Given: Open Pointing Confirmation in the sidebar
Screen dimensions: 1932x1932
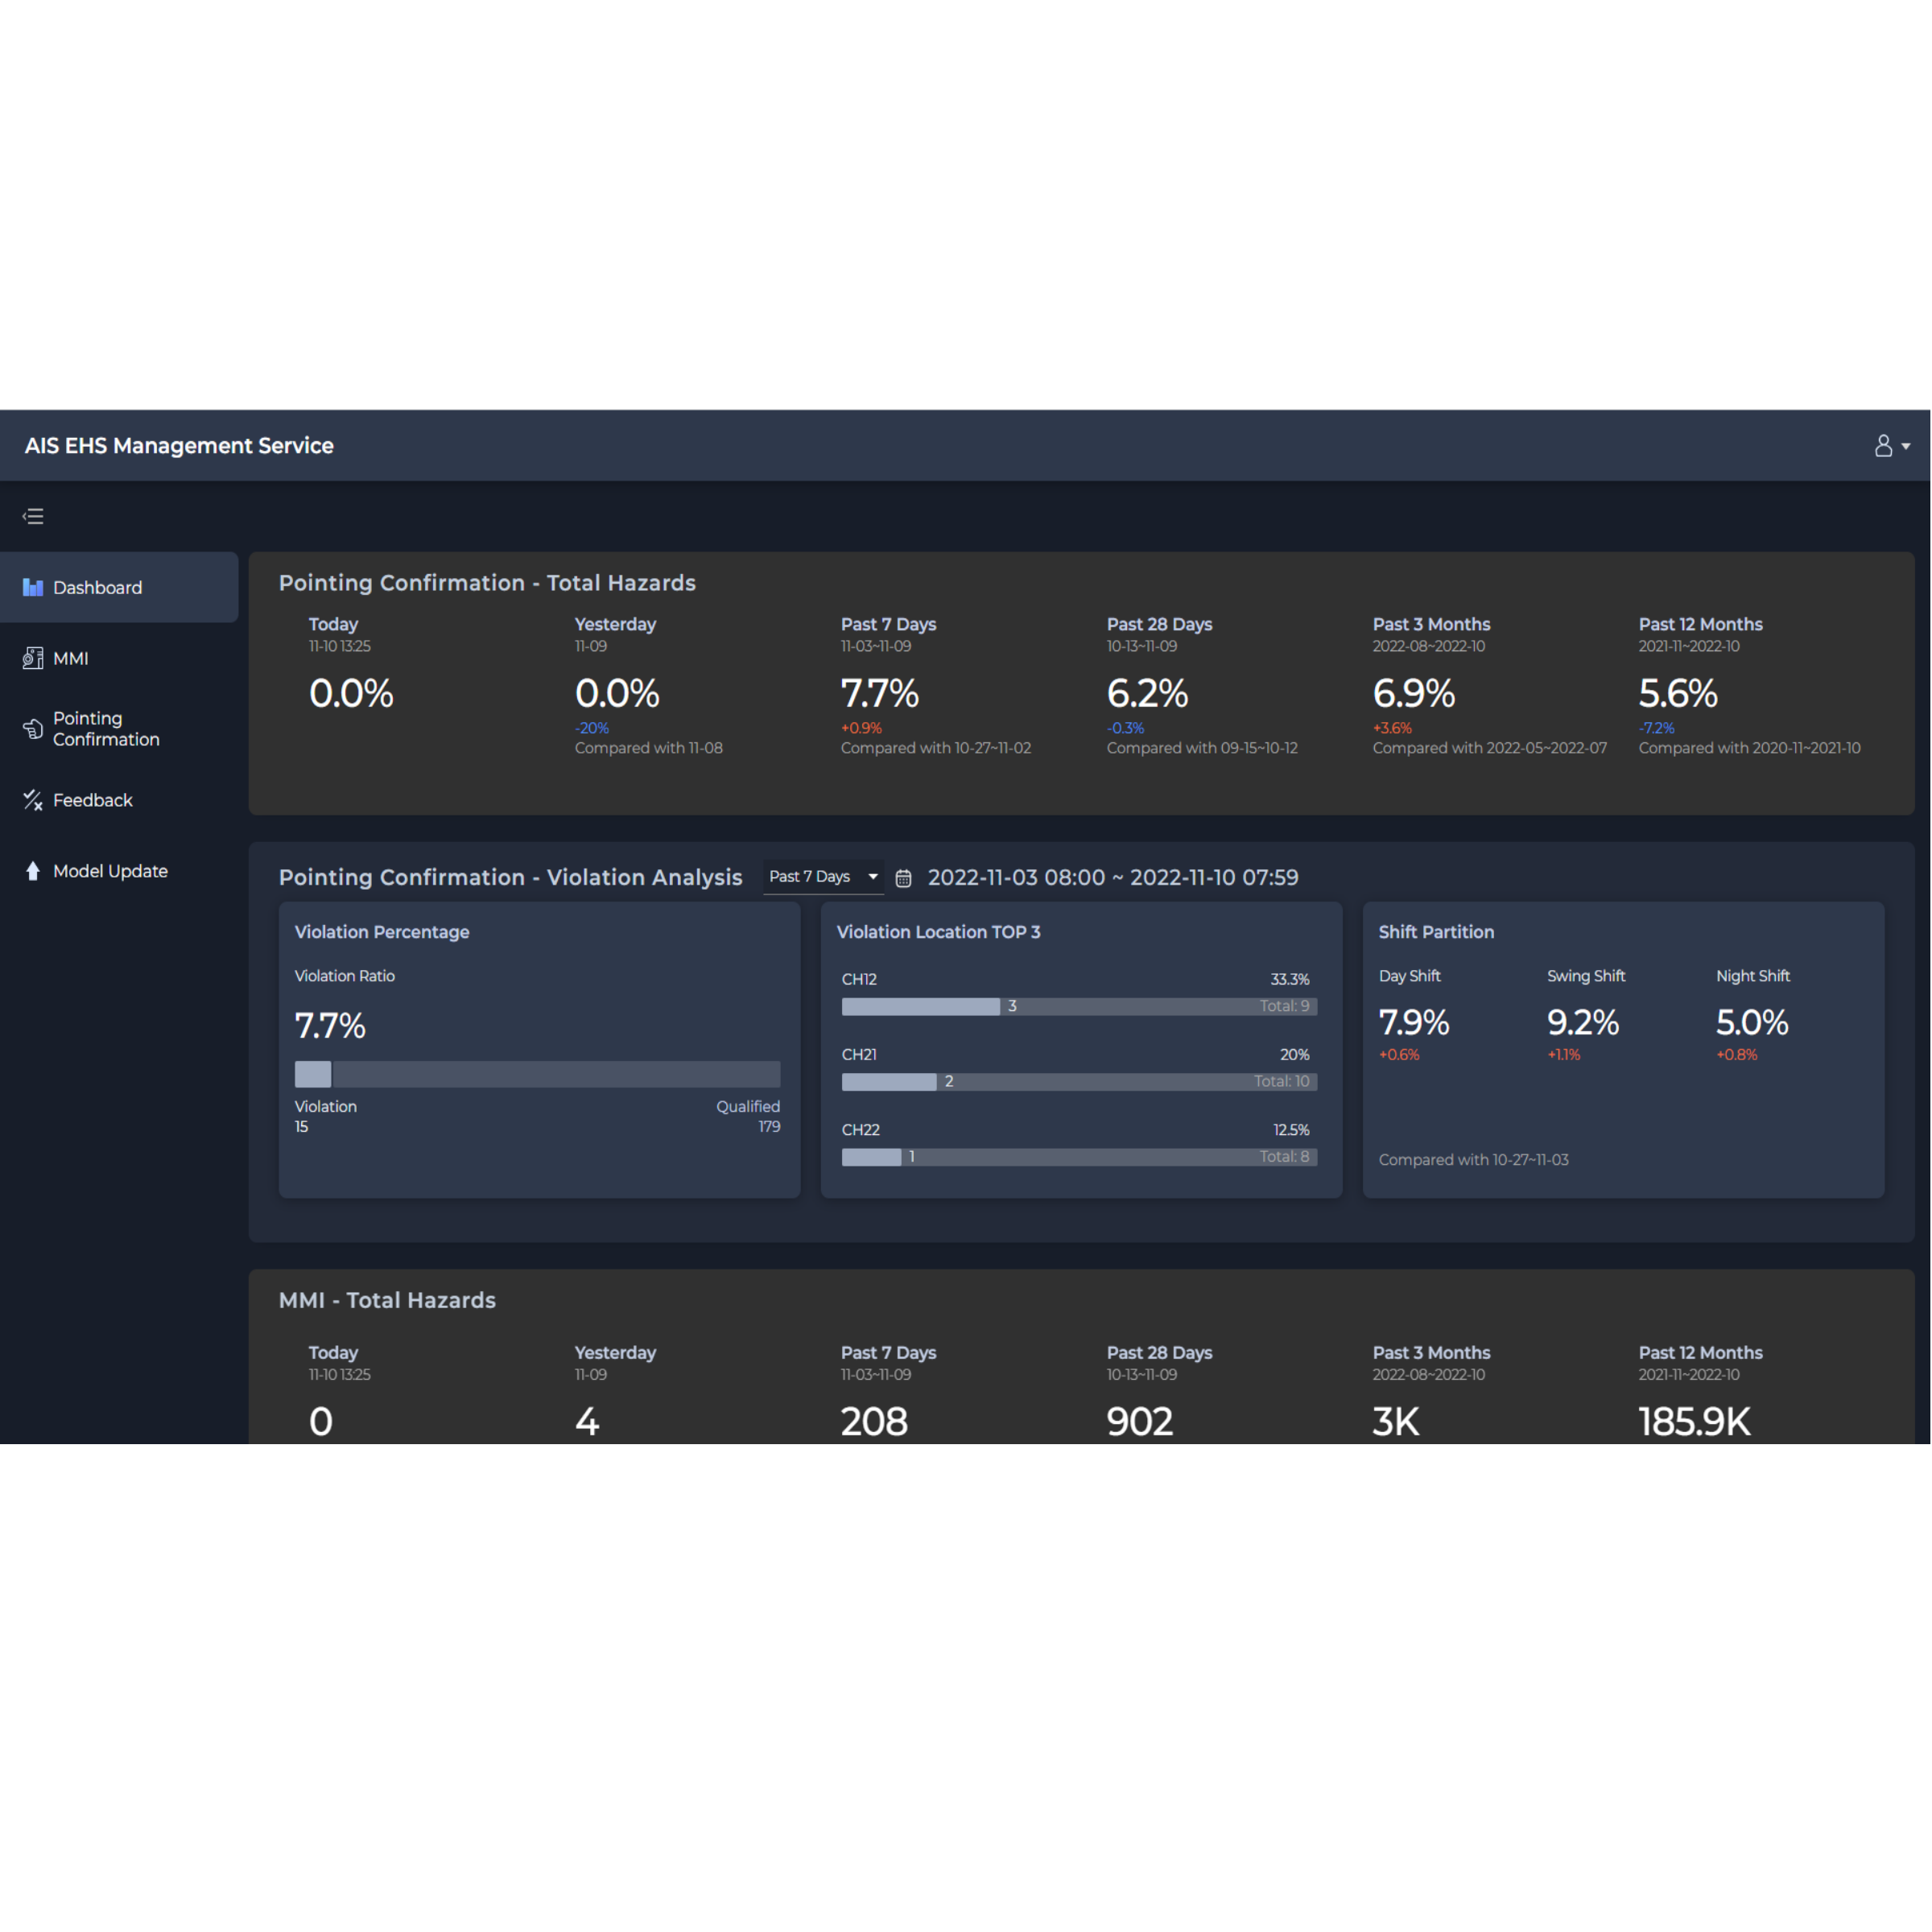Looking at the screenshot, I should (x=119, y=729).
